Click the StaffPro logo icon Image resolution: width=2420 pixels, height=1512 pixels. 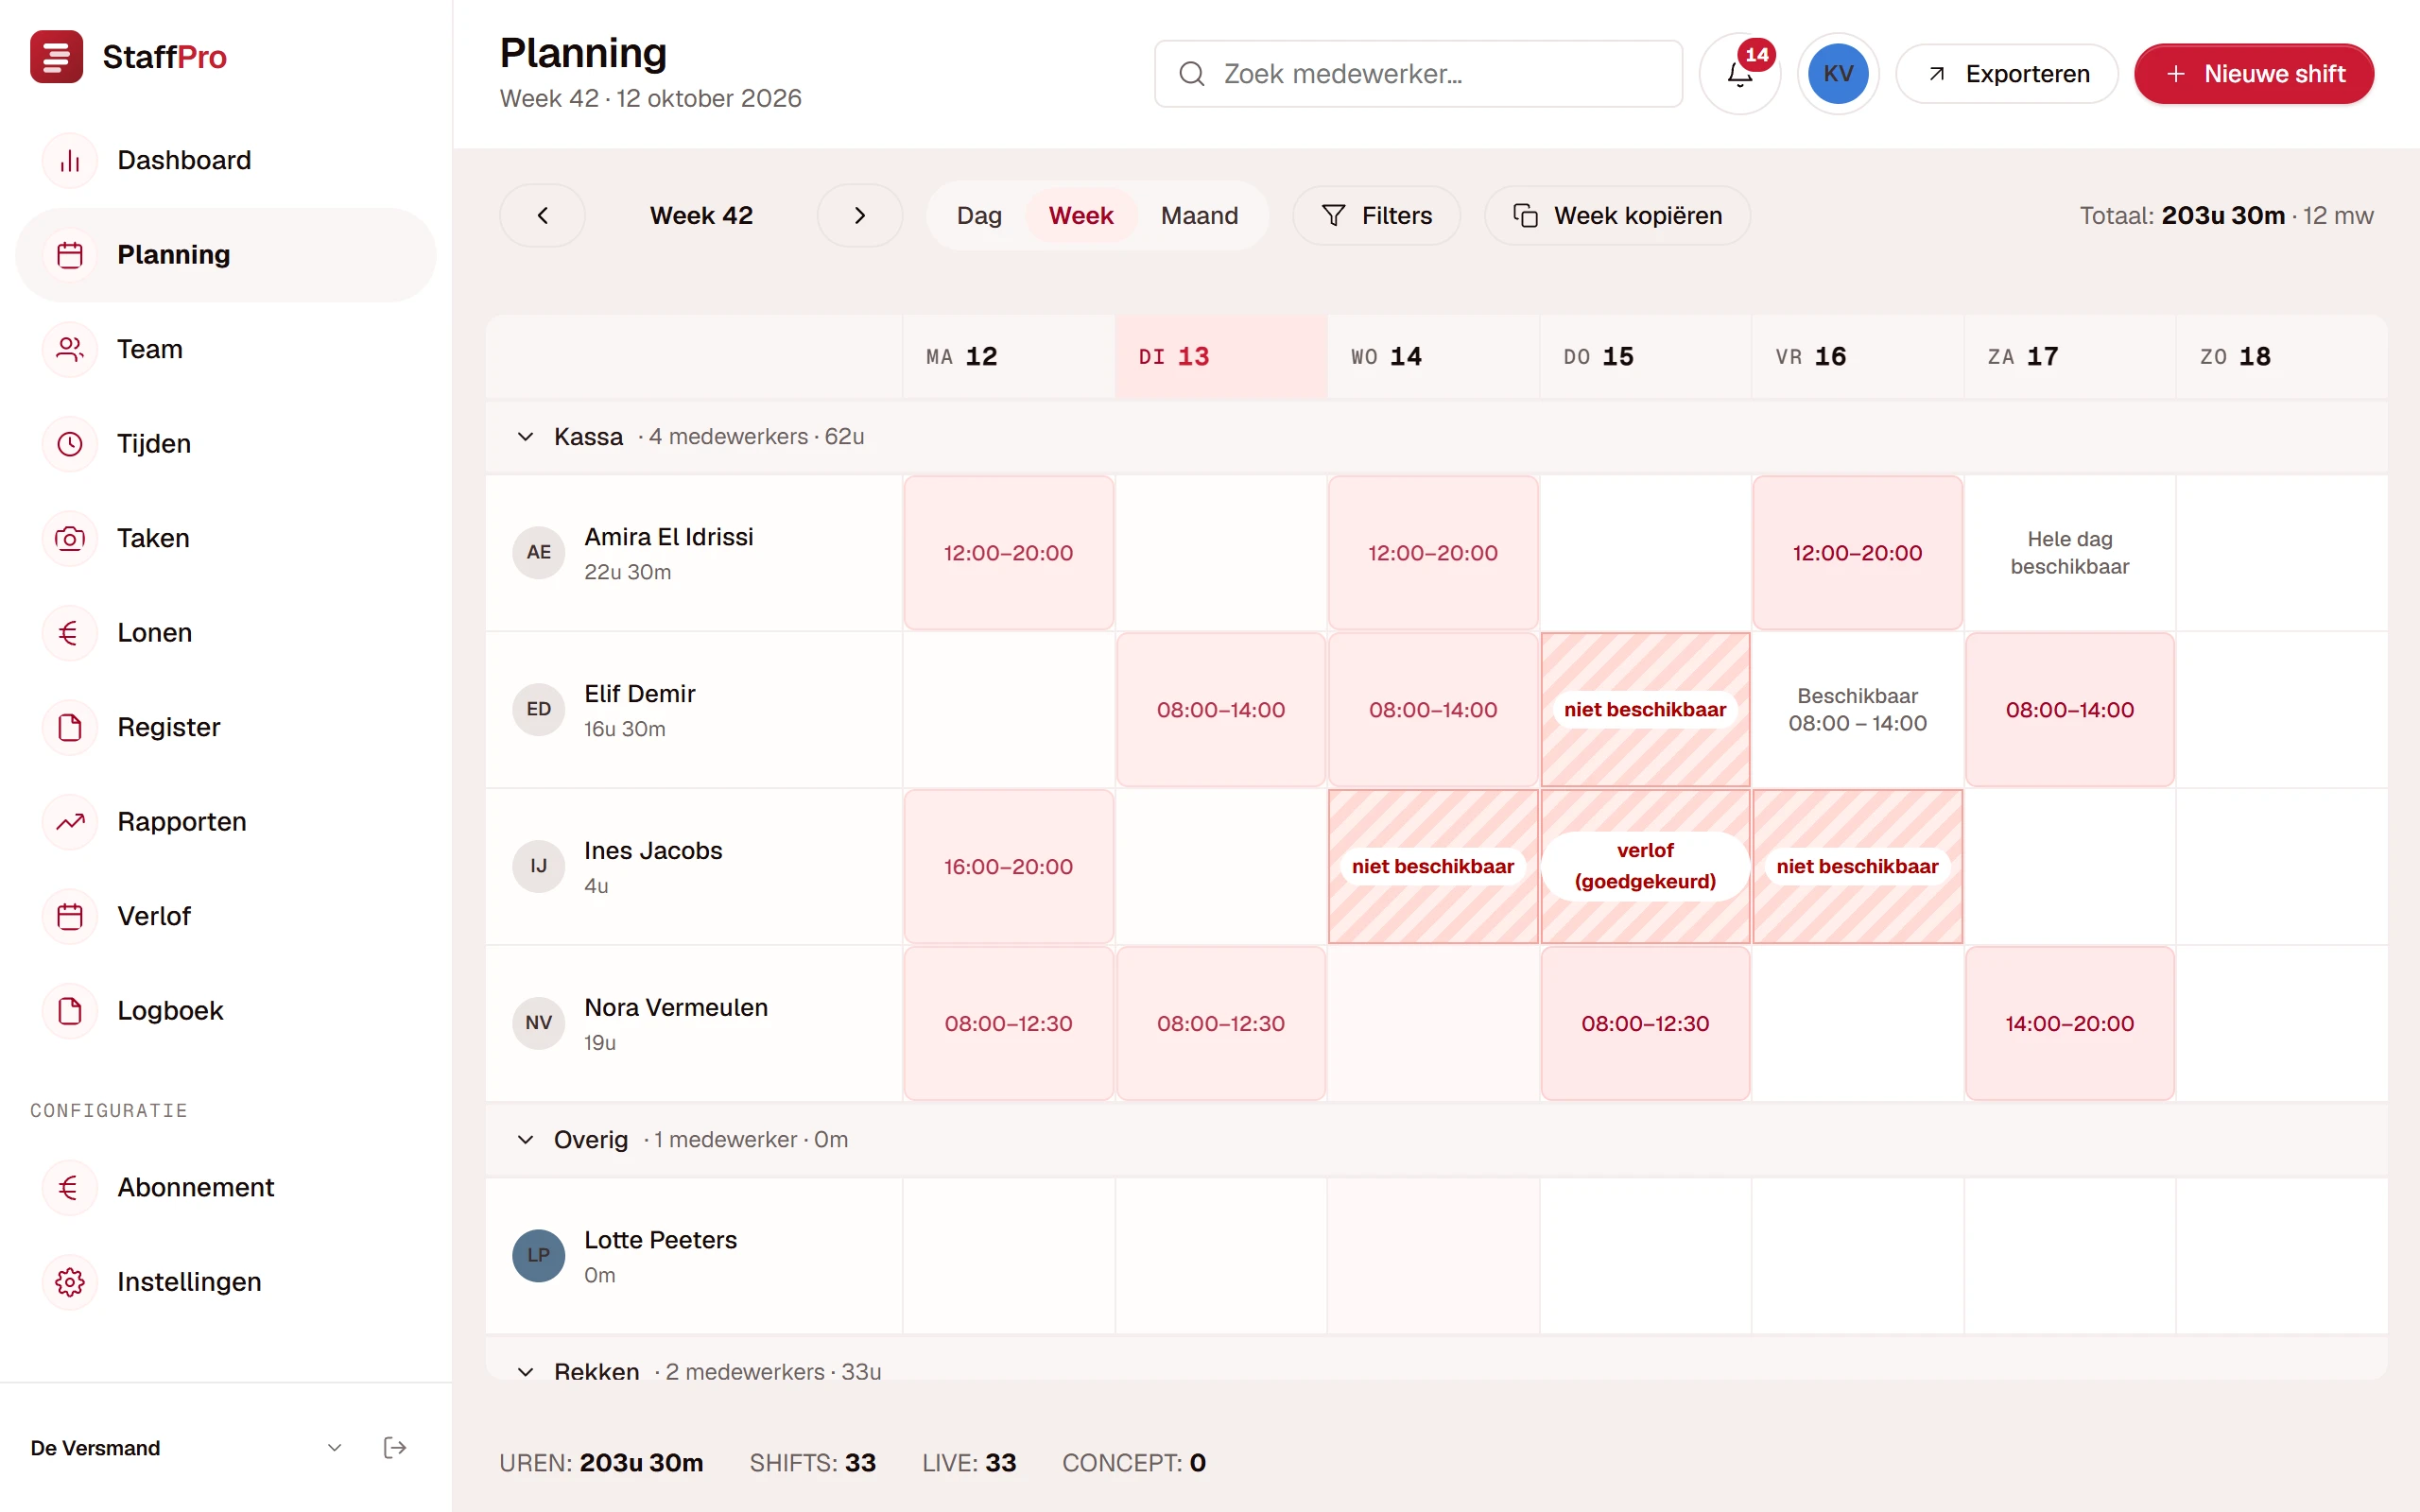(57, 57)
